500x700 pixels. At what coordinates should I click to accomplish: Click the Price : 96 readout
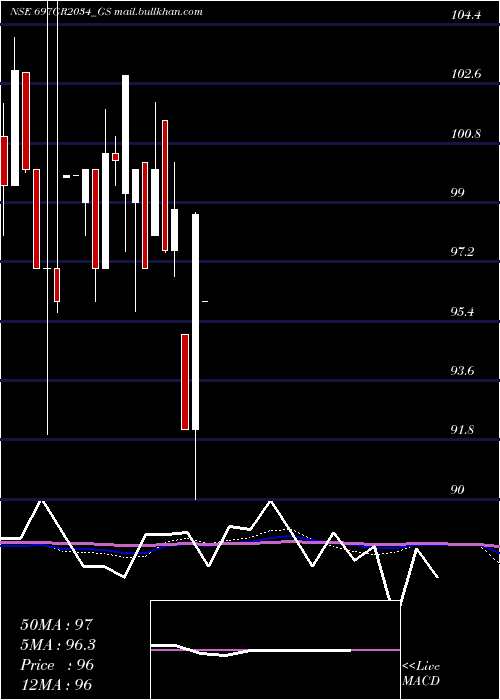click(57, 665)
